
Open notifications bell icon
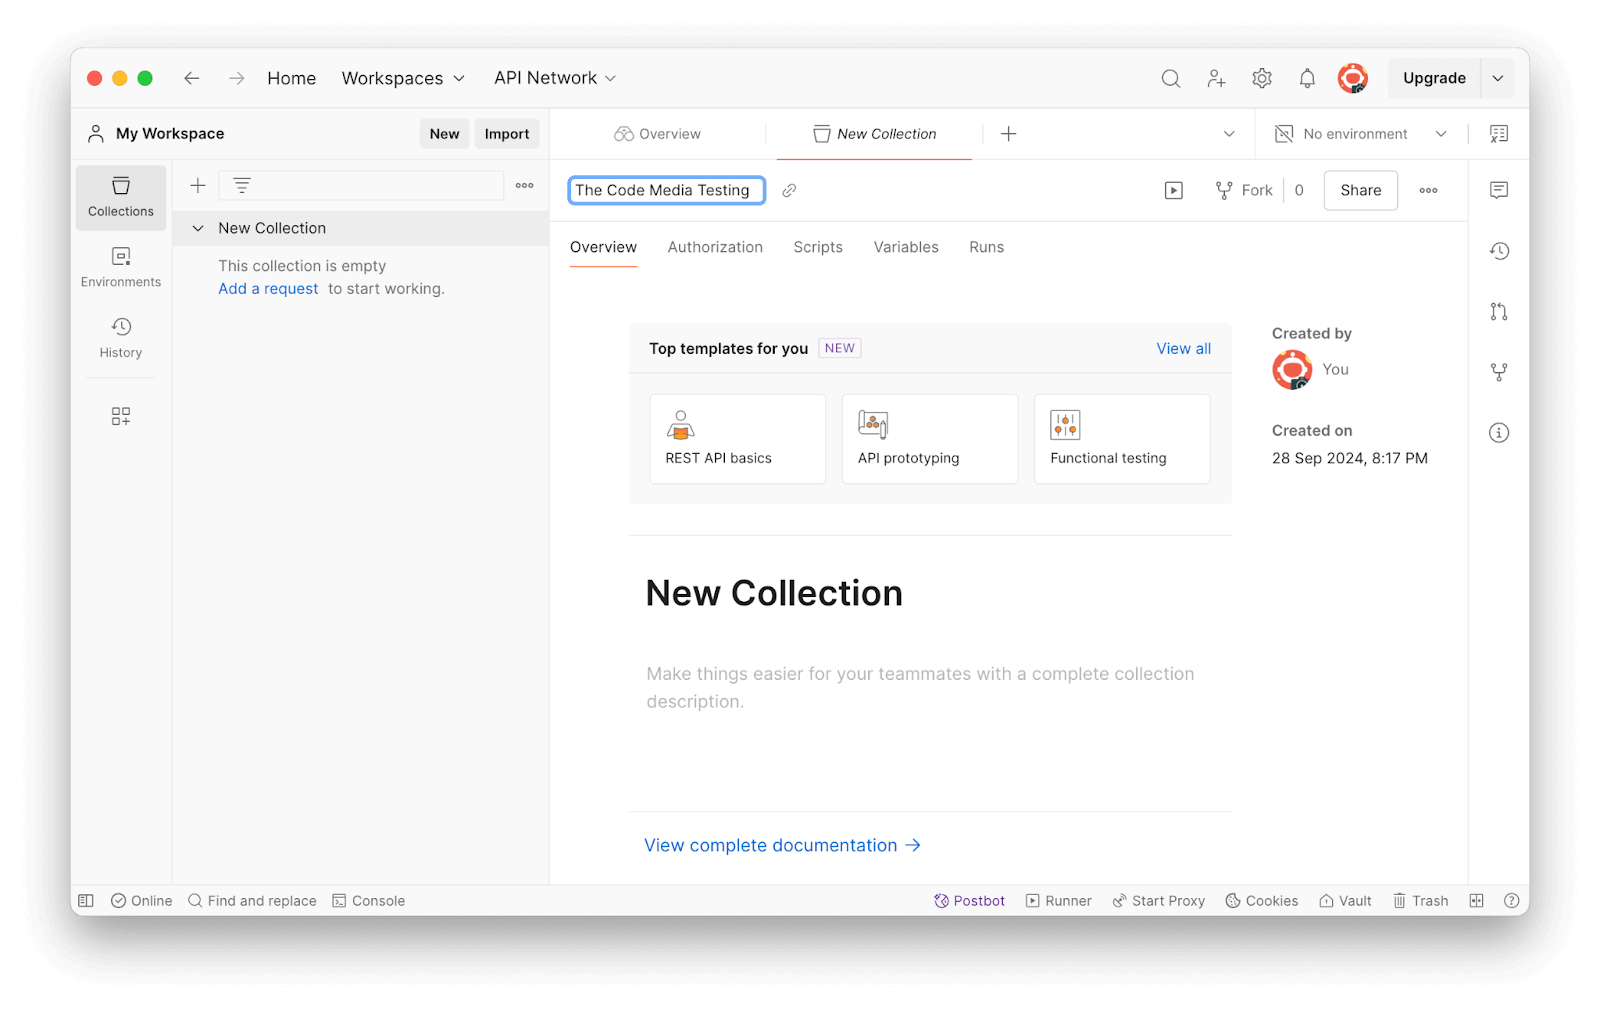(1306, 78)
